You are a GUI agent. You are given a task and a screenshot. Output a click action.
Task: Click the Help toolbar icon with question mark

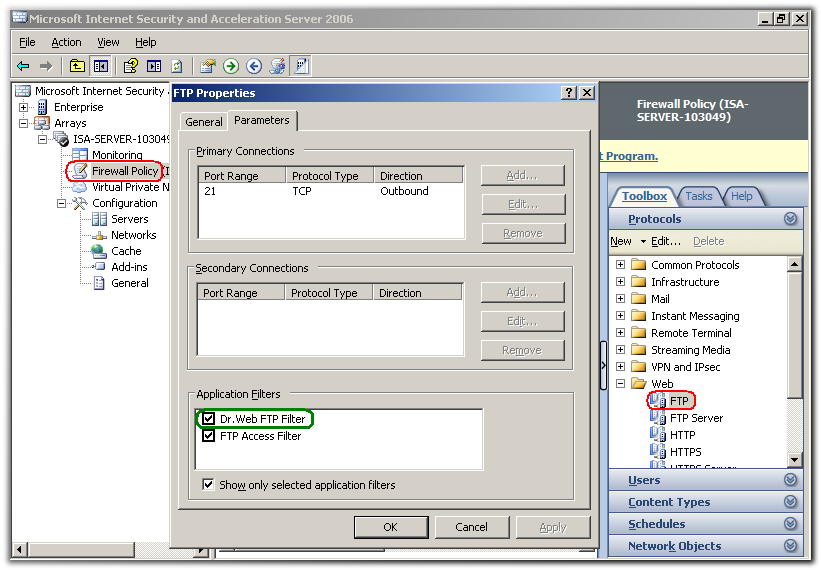[130, 66]
